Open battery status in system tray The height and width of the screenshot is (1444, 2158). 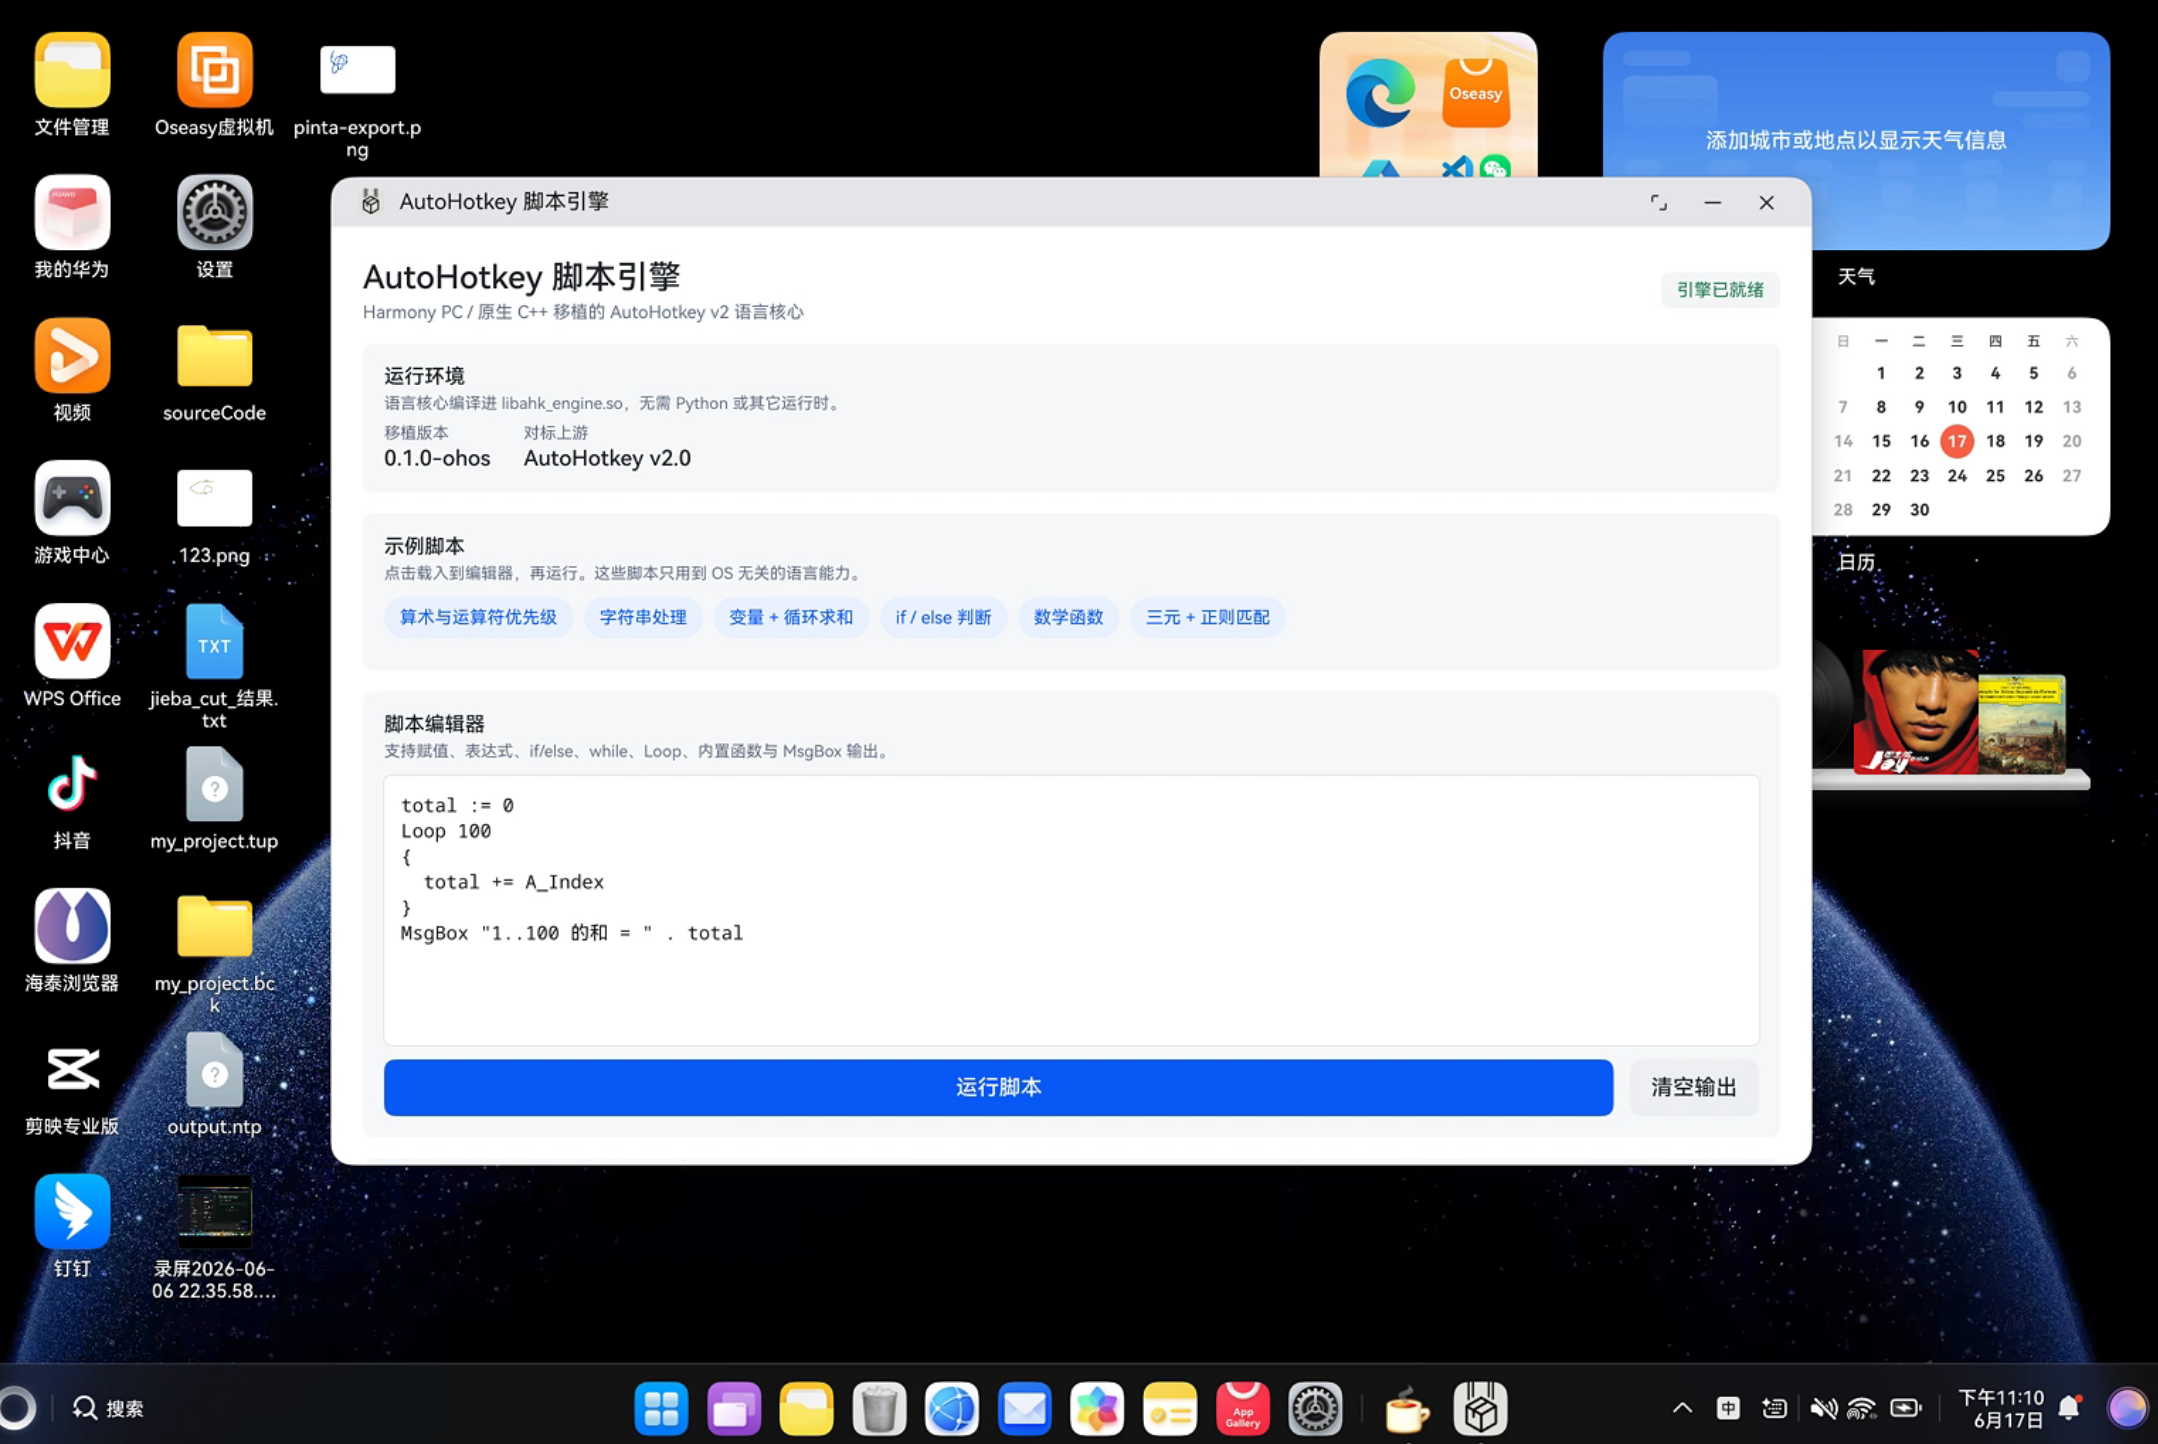pos(1906,1408)
